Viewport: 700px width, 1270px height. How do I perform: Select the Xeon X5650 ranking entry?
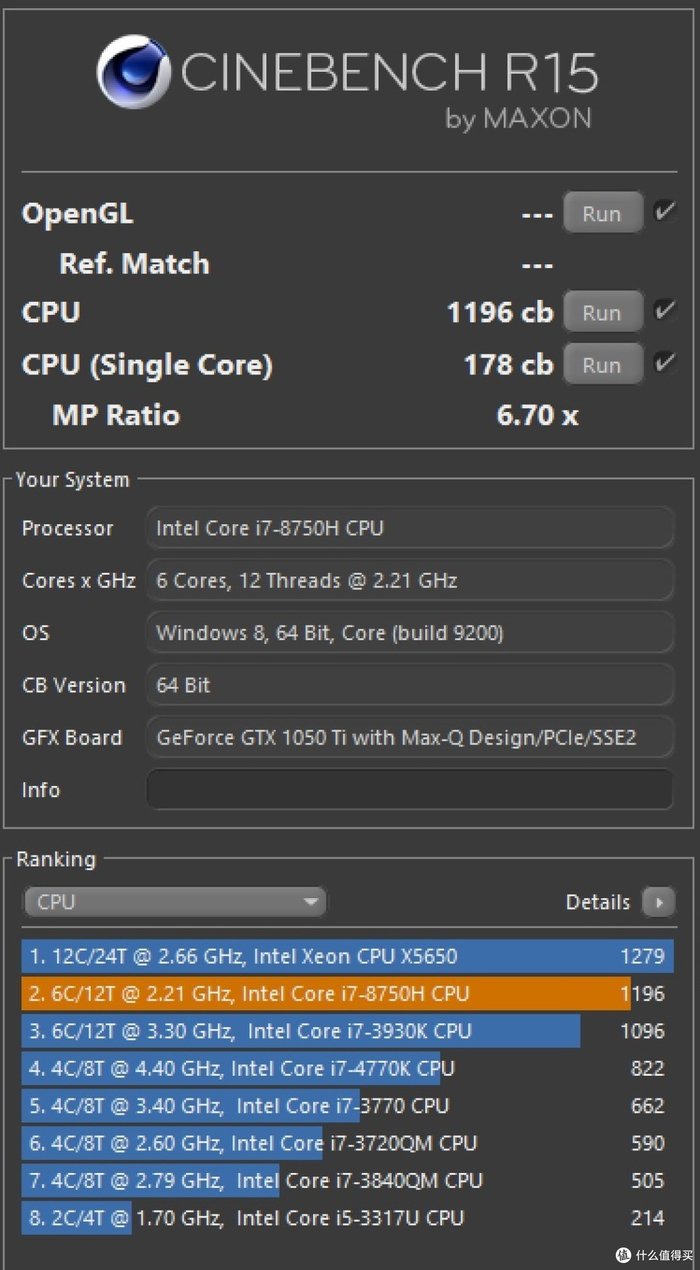click(346, 956)
